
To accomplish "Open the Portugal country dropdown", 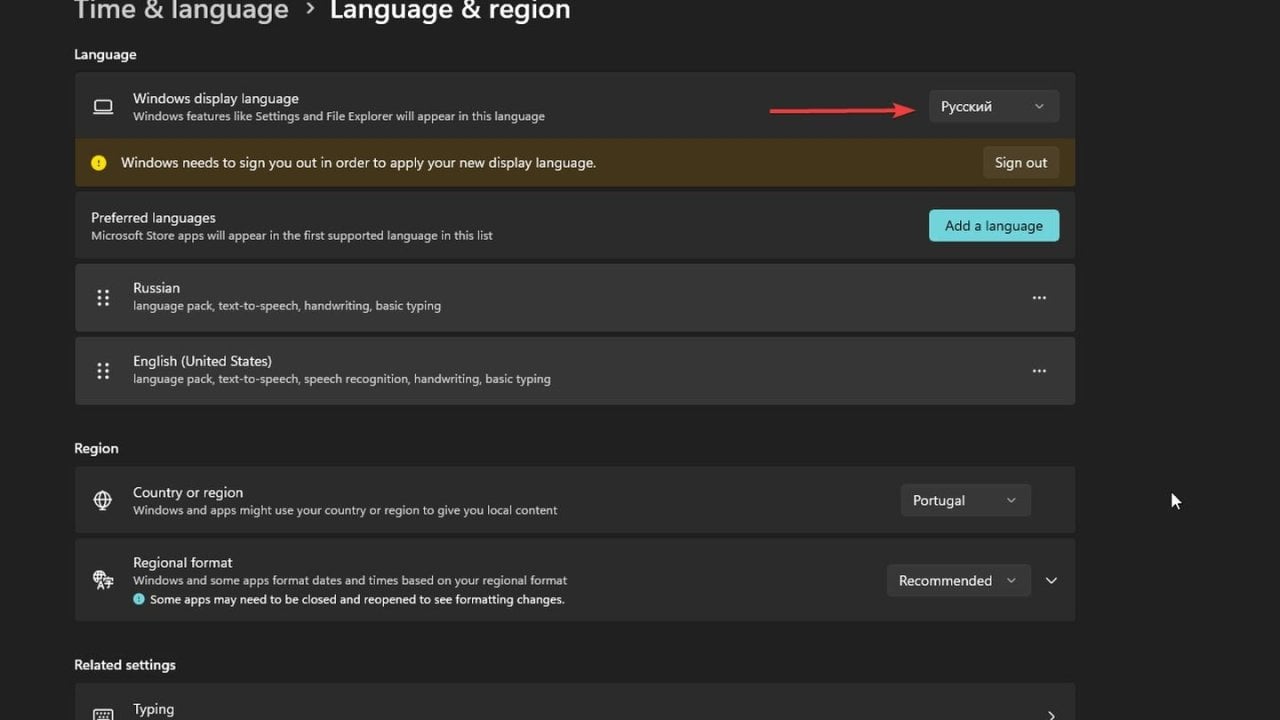I will pos(965,500).
